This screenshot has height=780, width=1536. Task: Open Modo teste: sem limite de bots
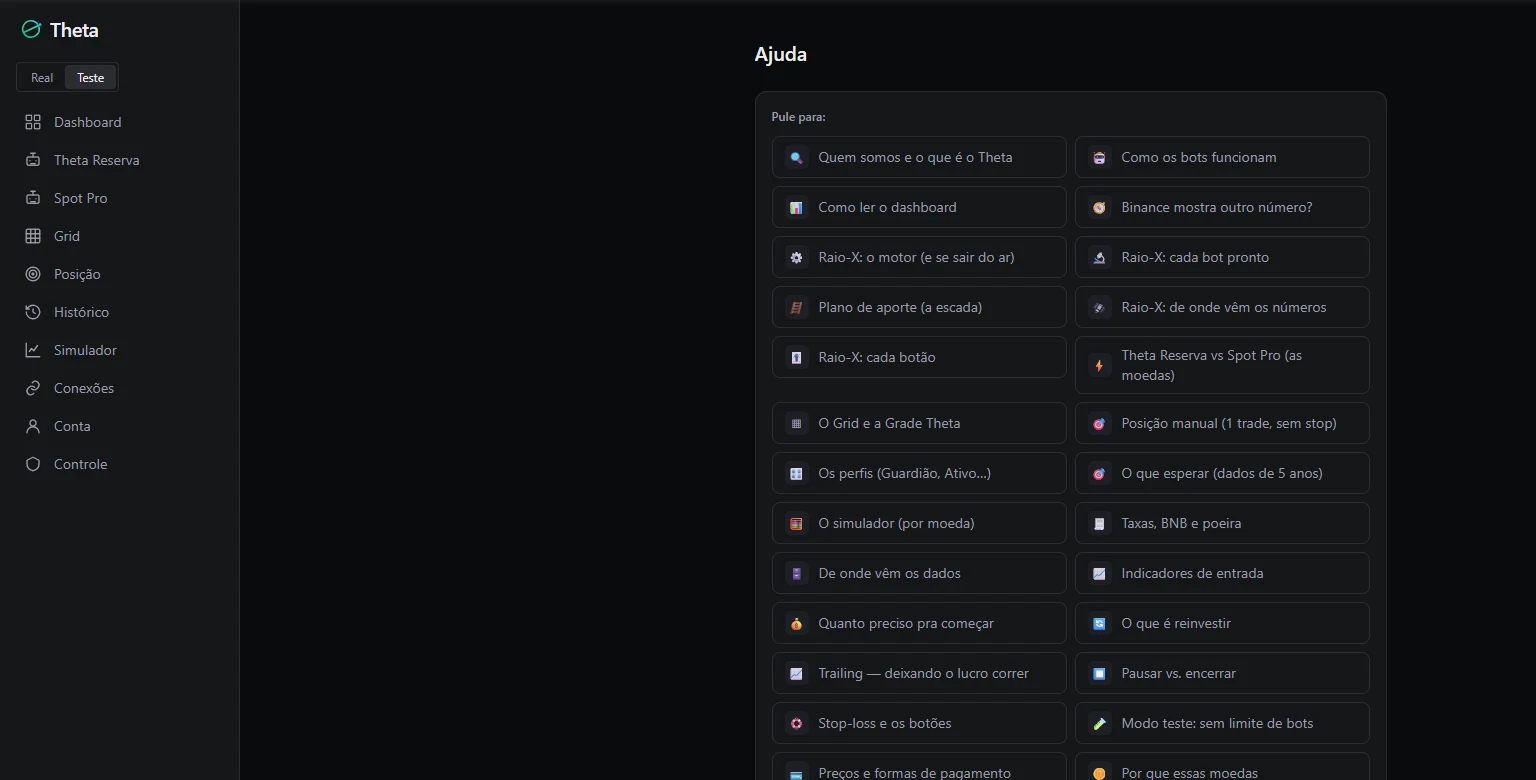pyautogui.click(x=1222, y=723)
